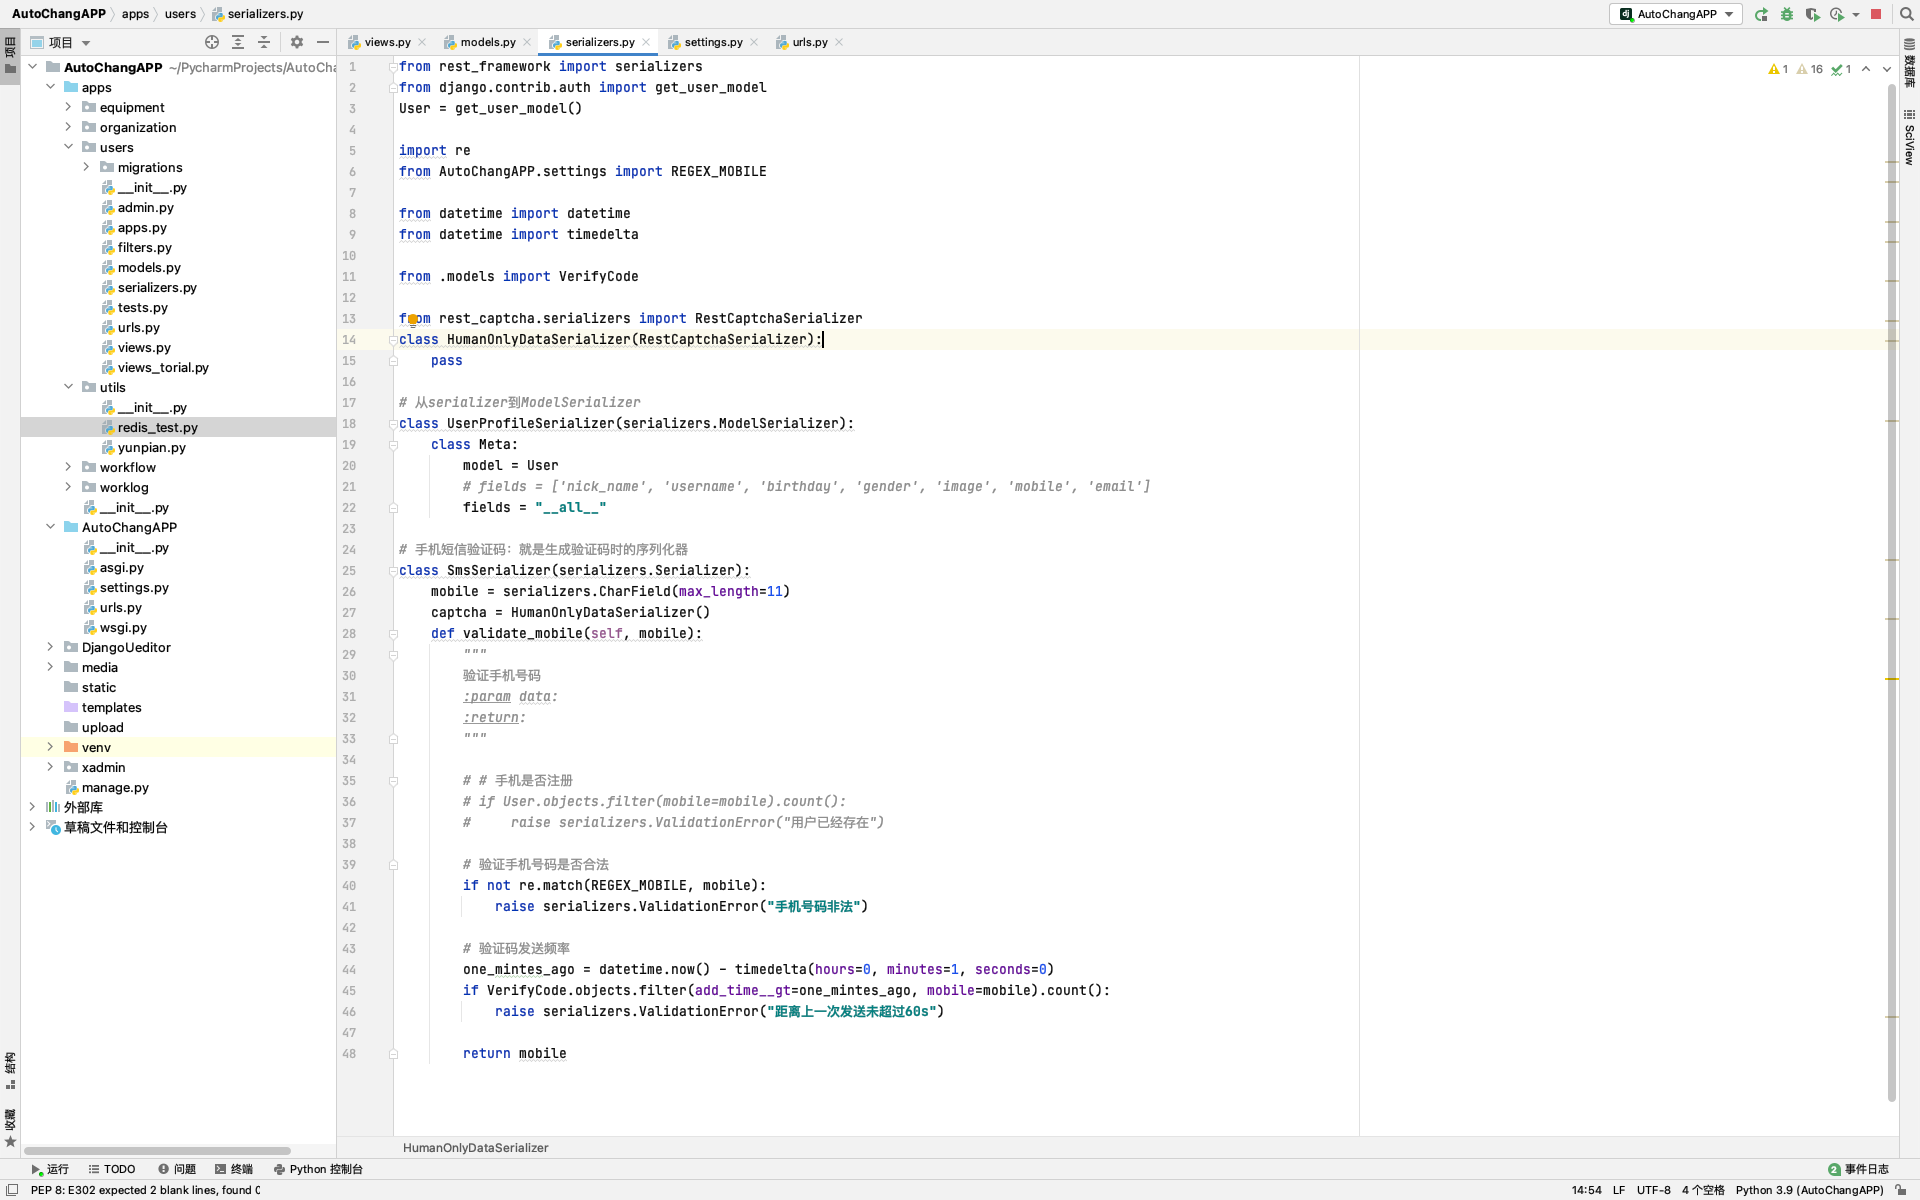This screenshot has width=1920, height=1200.
Task: Close the views.py tab
Action: 422,42
